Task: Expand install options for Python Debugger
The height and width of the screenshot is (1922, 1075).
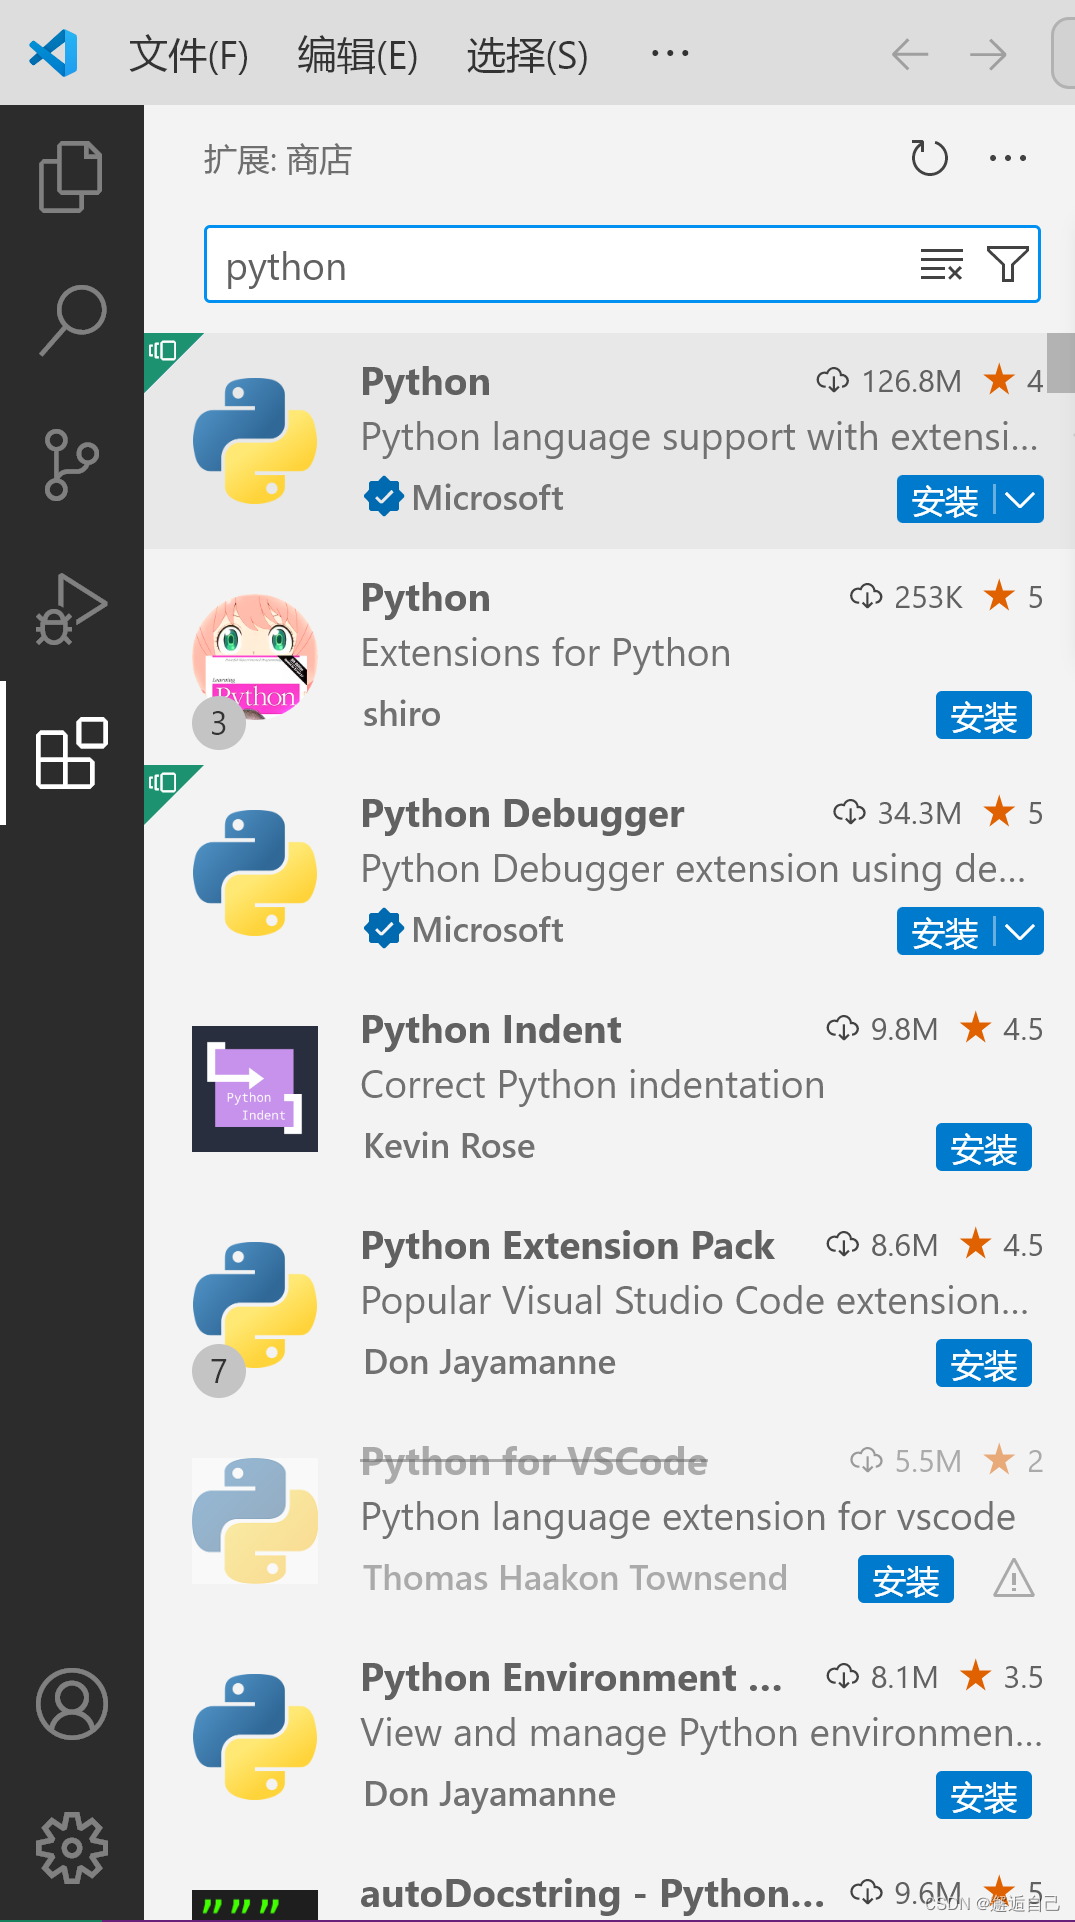Action: 1020,931
